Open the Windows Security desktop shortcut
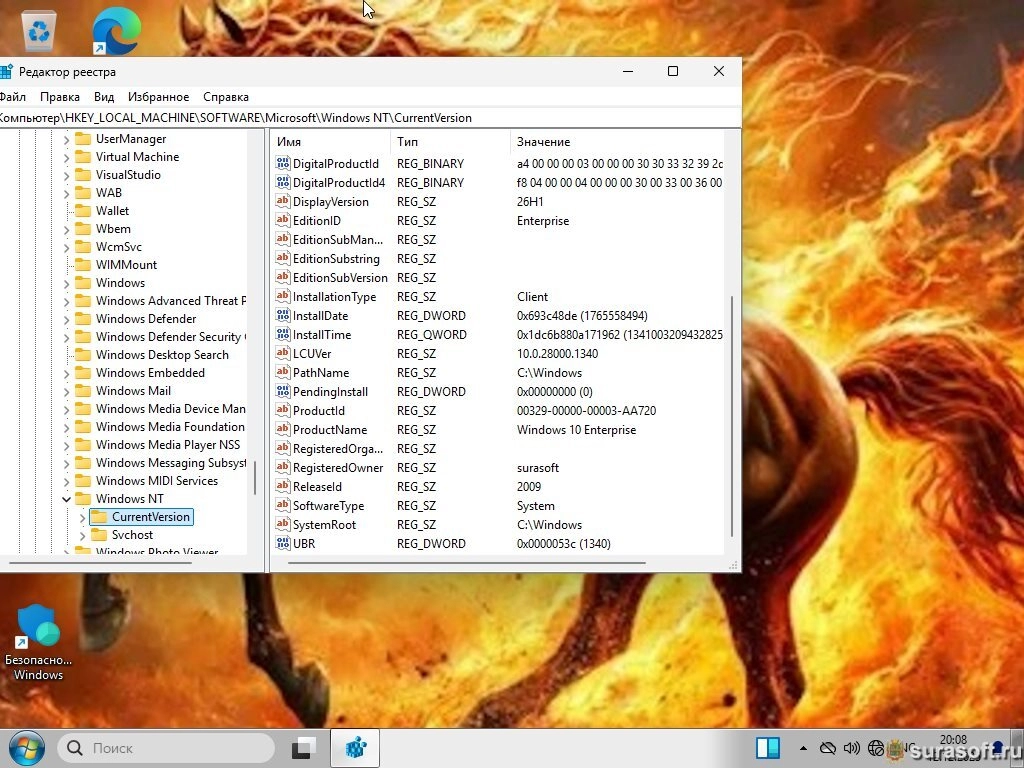Viewport: 1024px width, 768px height. click(38, 643)
